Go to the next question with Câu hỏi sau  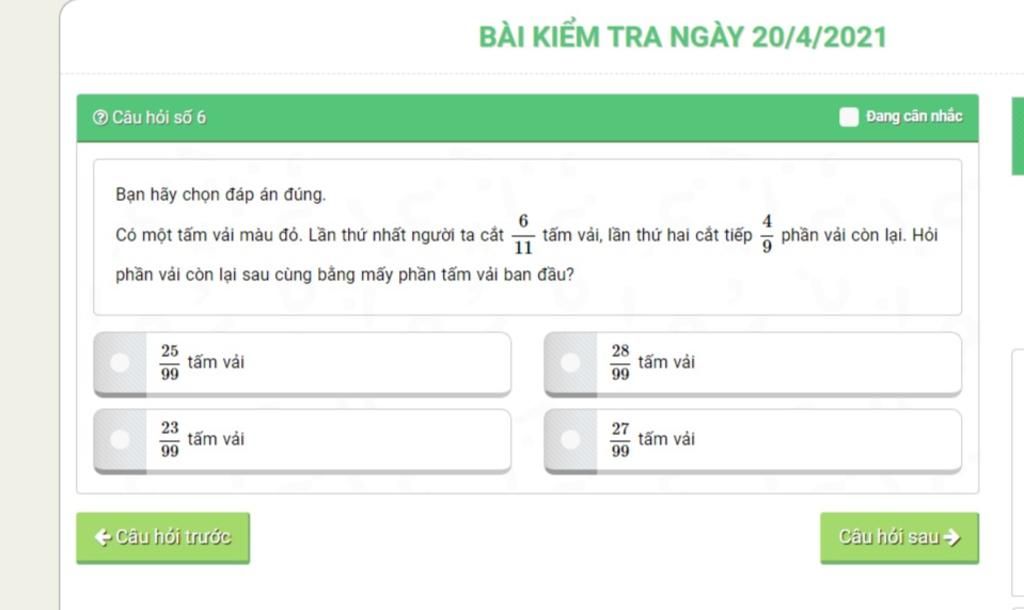pos(899,538)
